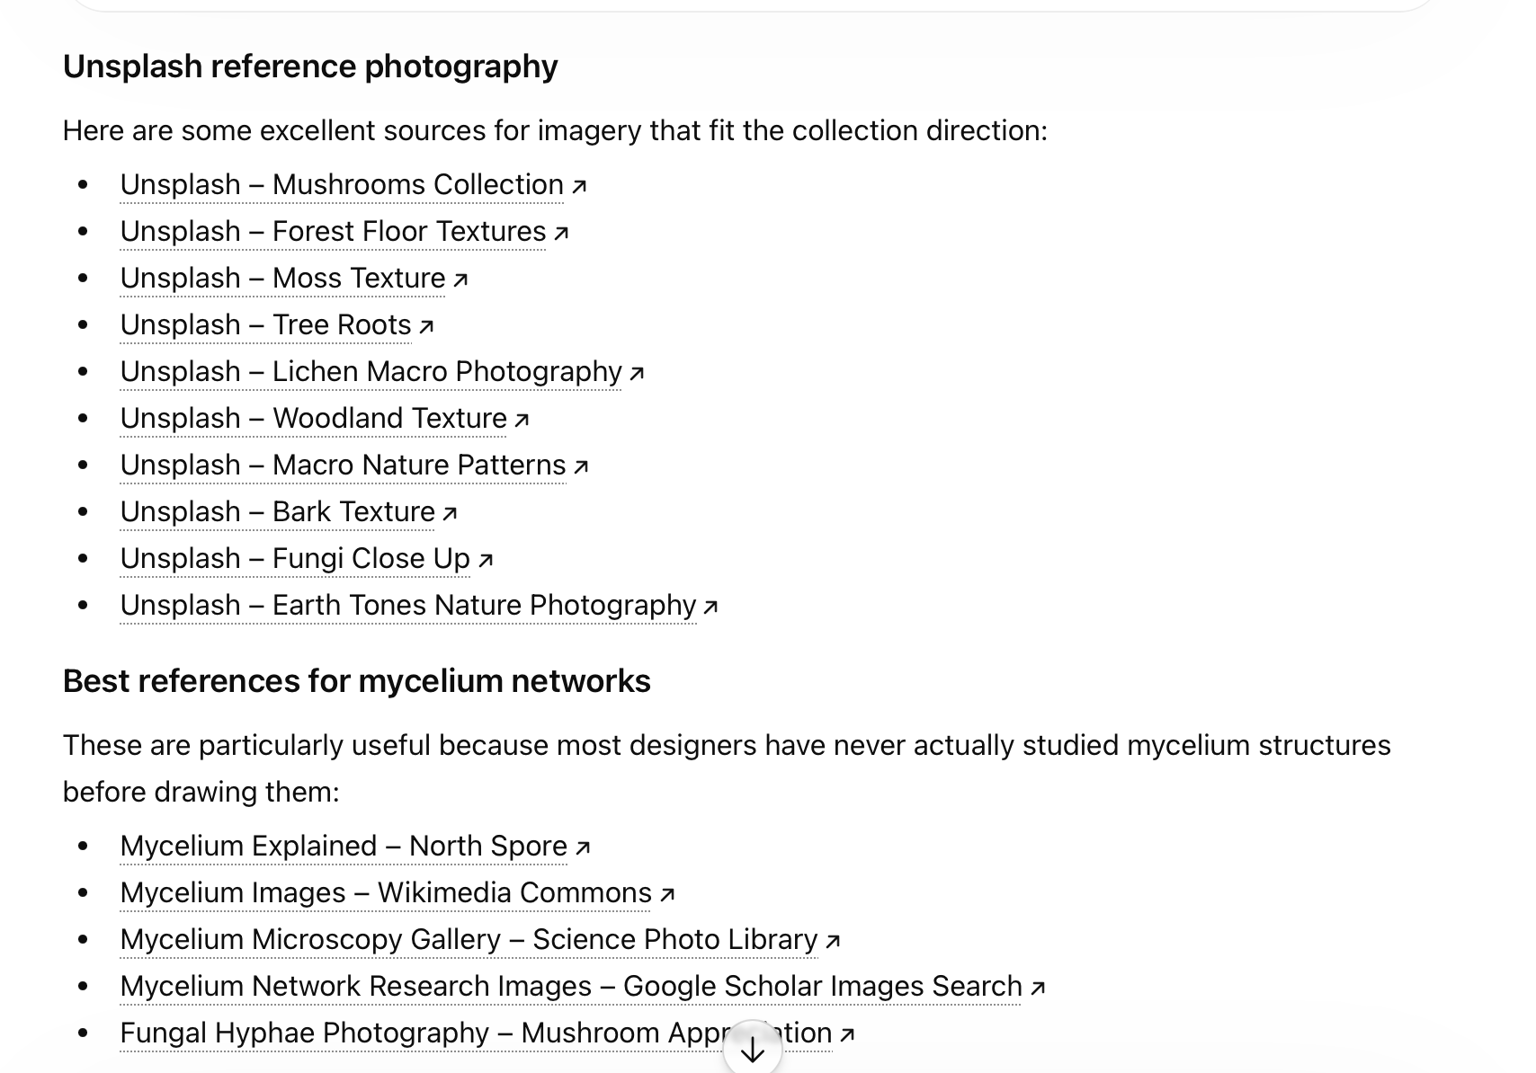Click external arrow icon after Google Scholar Images Search

(x=1037, y=988)
